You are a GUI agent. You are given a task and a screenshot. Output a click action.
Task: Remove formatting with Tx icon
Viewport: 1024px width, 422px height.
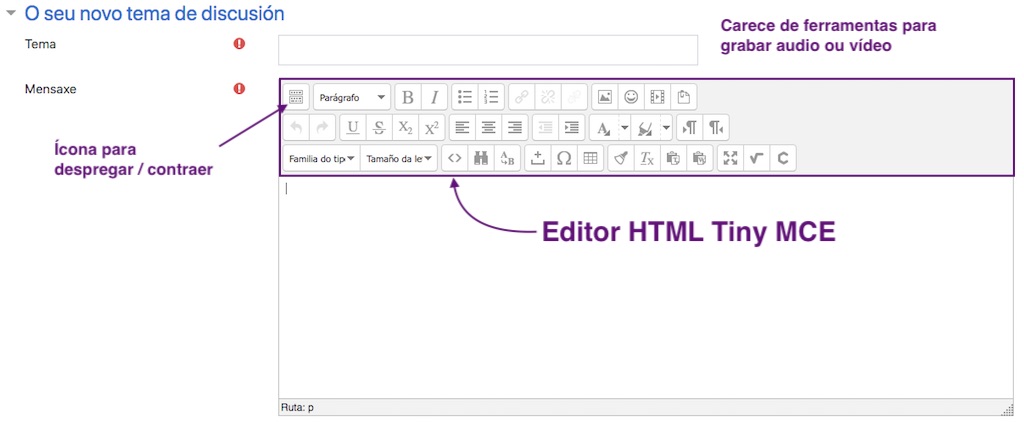pyautogui.click(x=647, y=158)
